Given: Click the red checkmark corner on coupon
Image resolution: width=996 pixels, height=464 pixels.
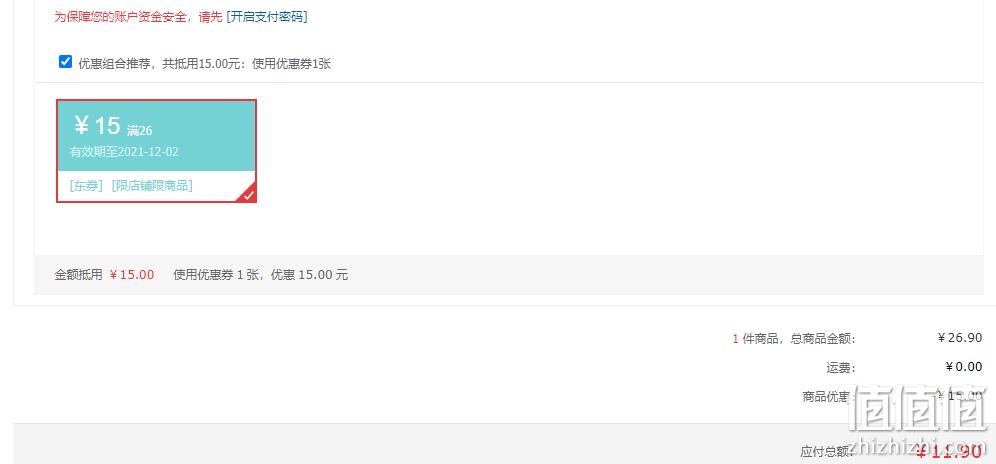Looking at the screenshot, I should tap(248, 194).
